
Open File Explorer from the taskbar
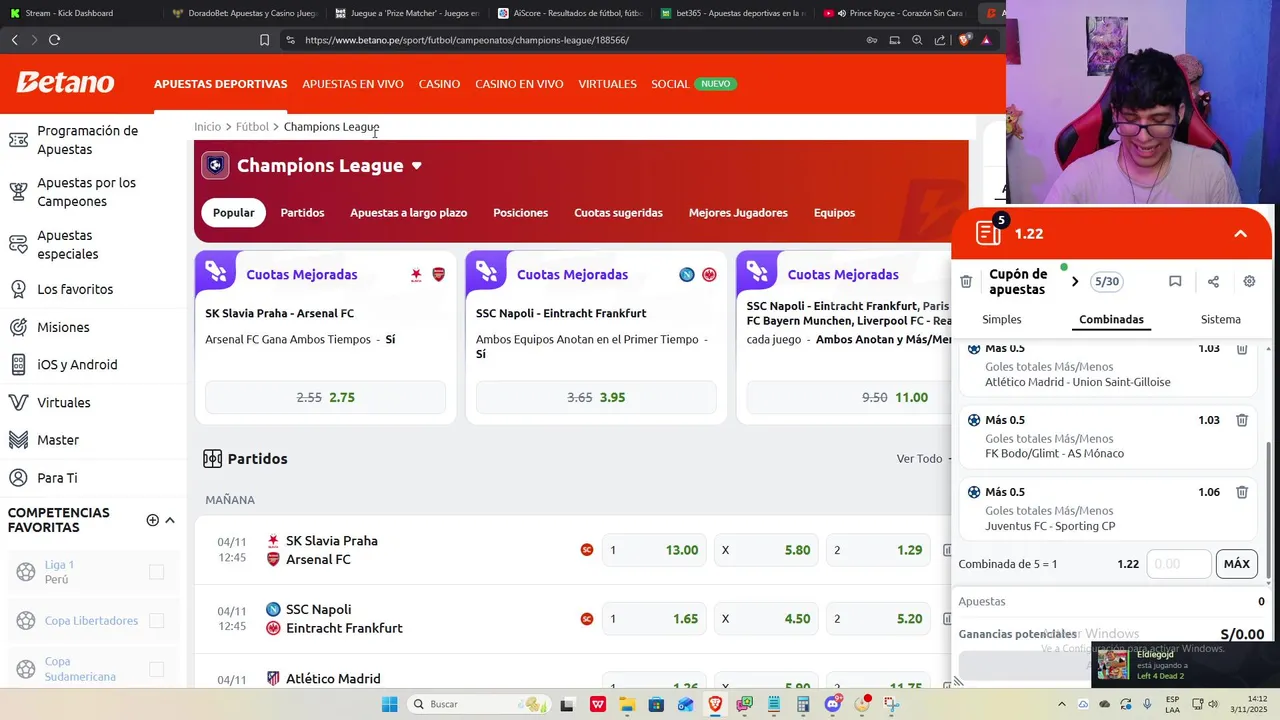[626, 704]
